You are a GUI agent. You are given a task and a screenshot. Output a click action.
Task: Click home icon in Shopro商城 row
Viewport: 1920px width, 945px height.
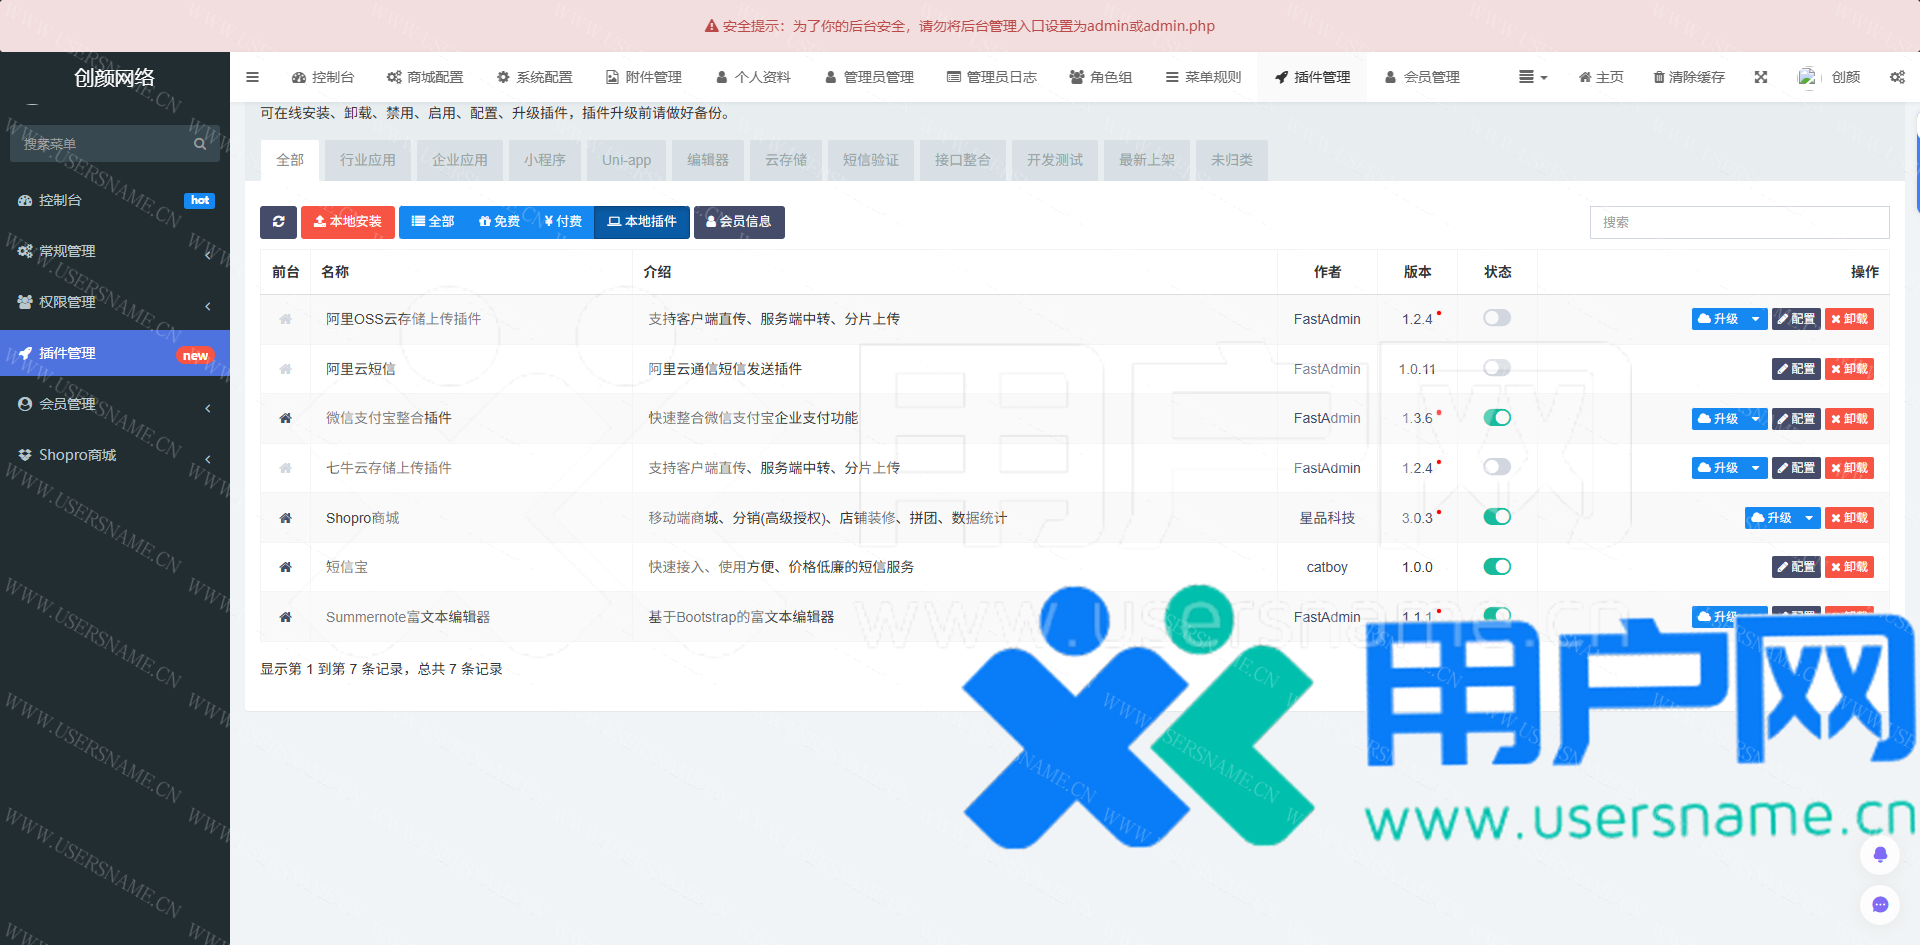(285, 518)
